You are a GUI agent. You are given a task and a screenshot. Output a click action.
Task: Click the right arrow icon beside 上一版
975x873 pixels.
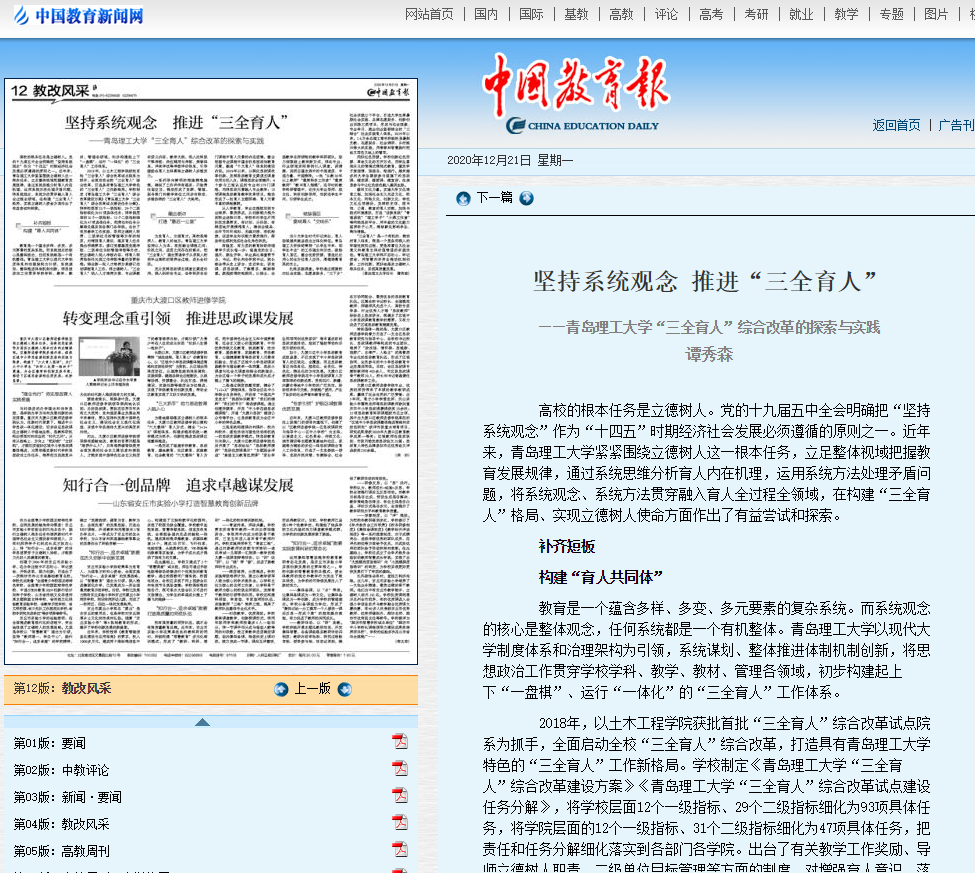pos(344,689)
